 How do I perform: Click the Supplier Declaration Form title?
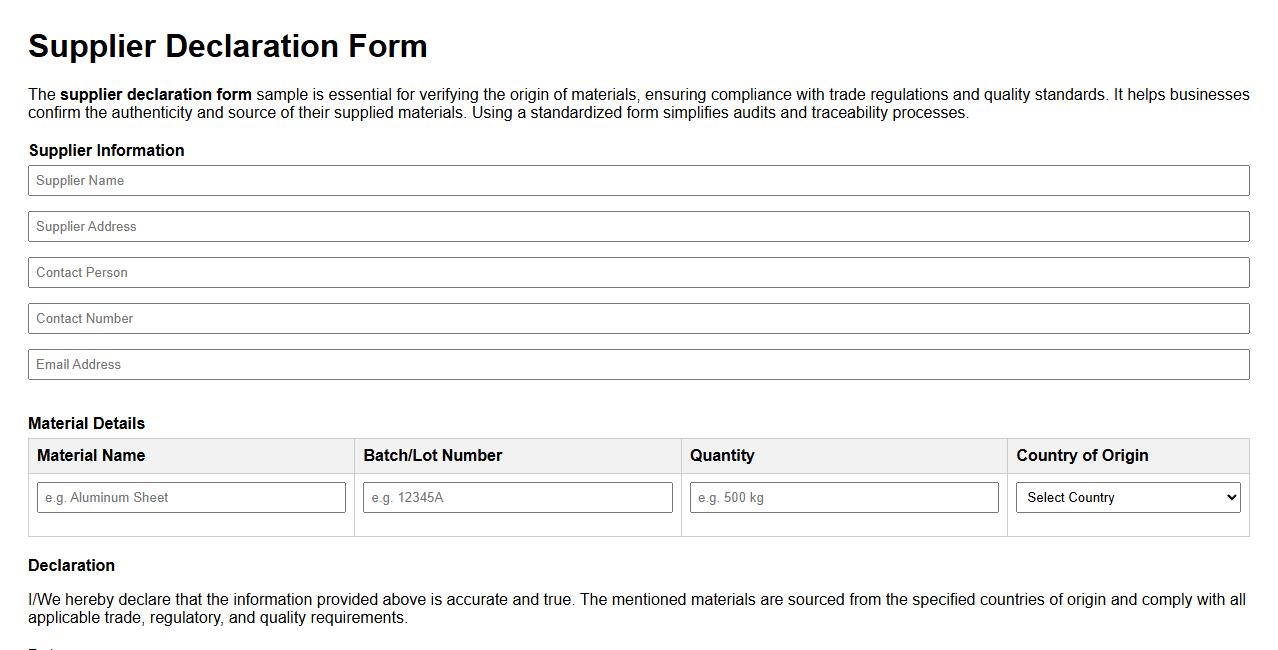228,46
